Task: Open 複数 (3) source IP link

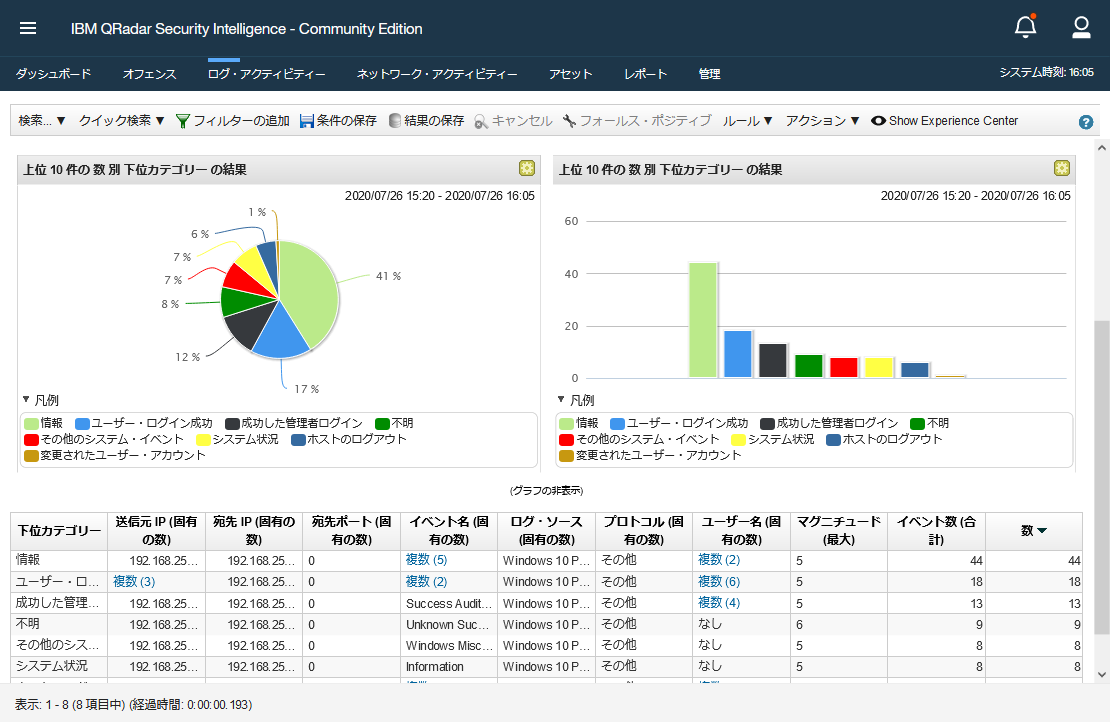Action: point(134,582)
